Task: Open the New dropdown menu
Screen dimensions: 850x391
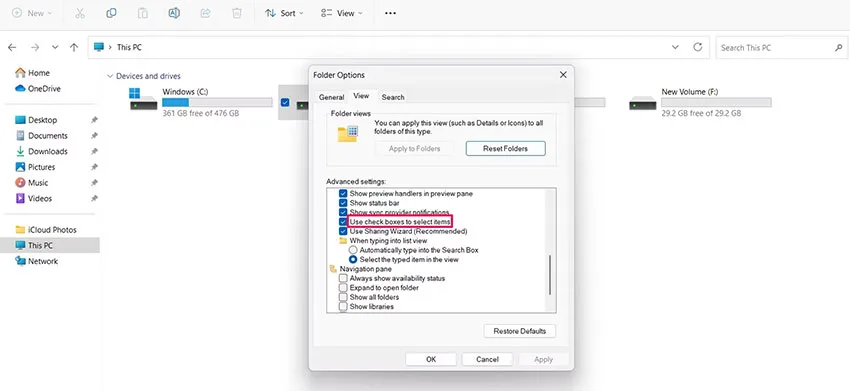Action: 31,14
